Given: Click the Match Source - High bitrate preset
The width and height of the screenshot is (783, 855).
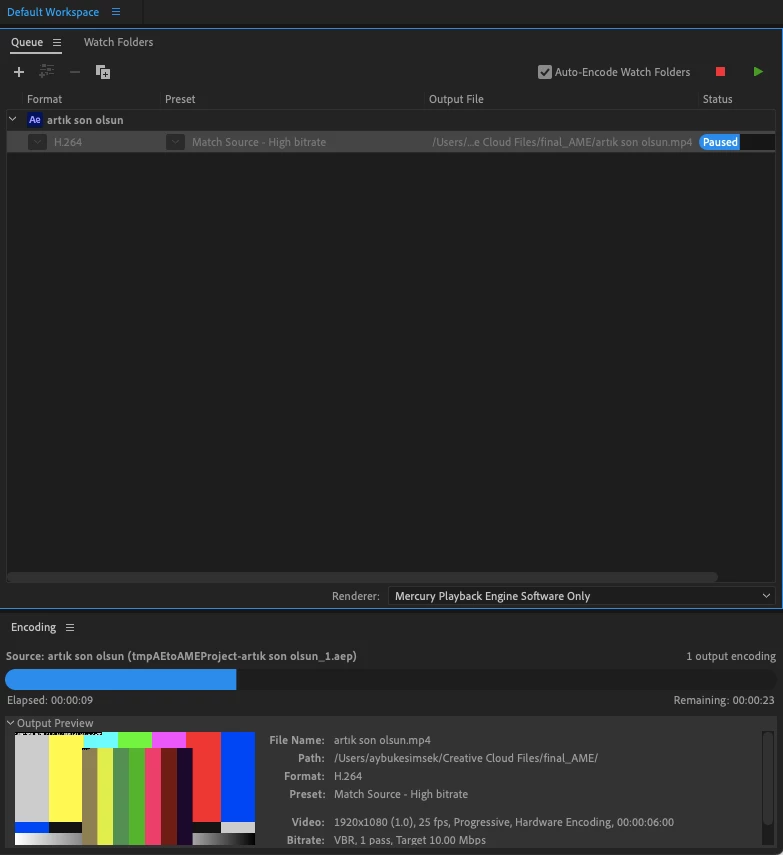Looking at the screenshot, I should click(x=259, y=142).
